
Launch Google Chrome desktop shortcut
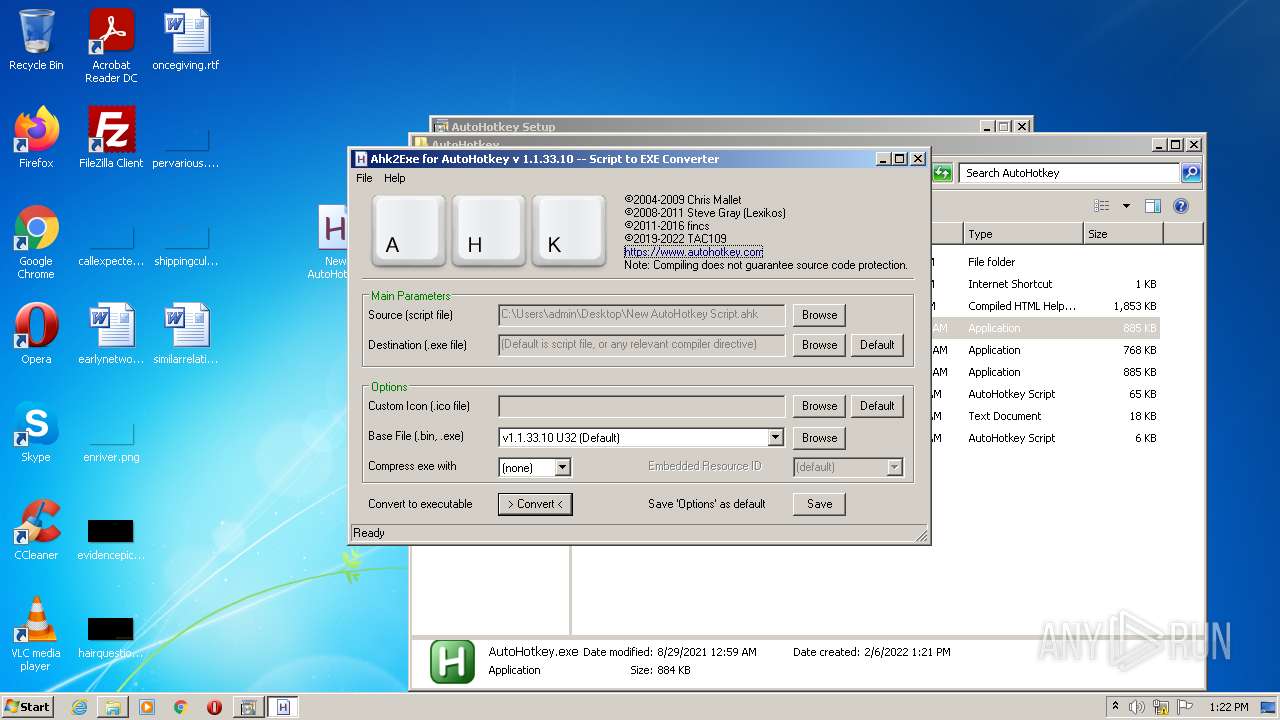point(36,242)
